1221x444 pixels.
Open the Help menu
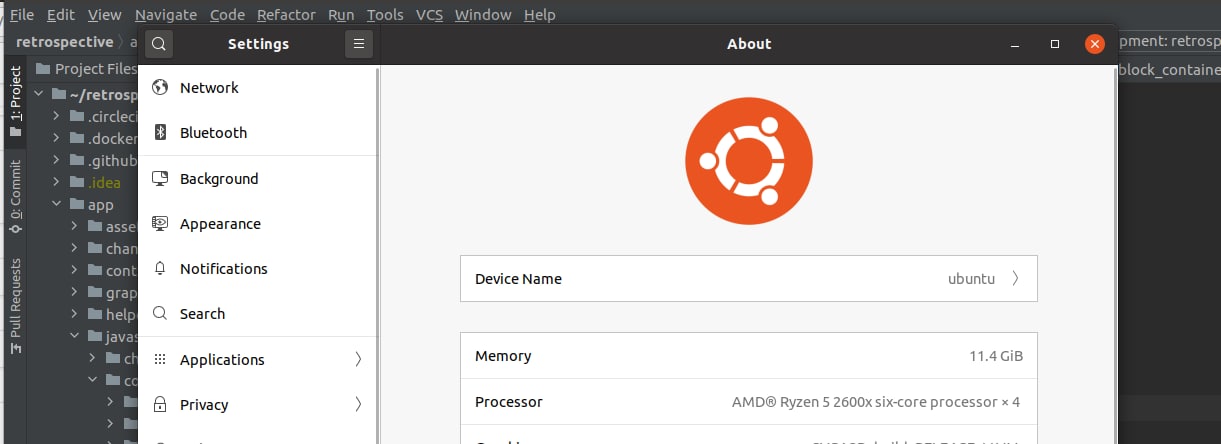coord(540,15)
